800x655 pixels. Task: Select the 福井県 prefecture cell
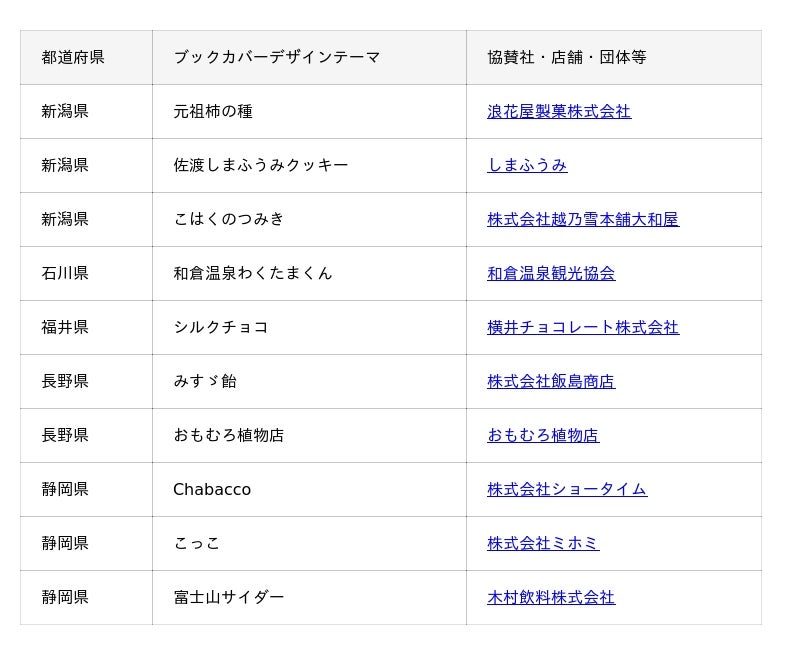pos(65,328)
